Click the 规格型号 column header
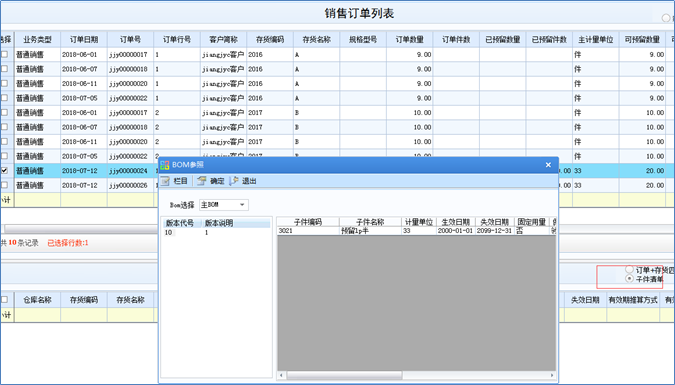This screenshot has width=675, height=385. 363,40
